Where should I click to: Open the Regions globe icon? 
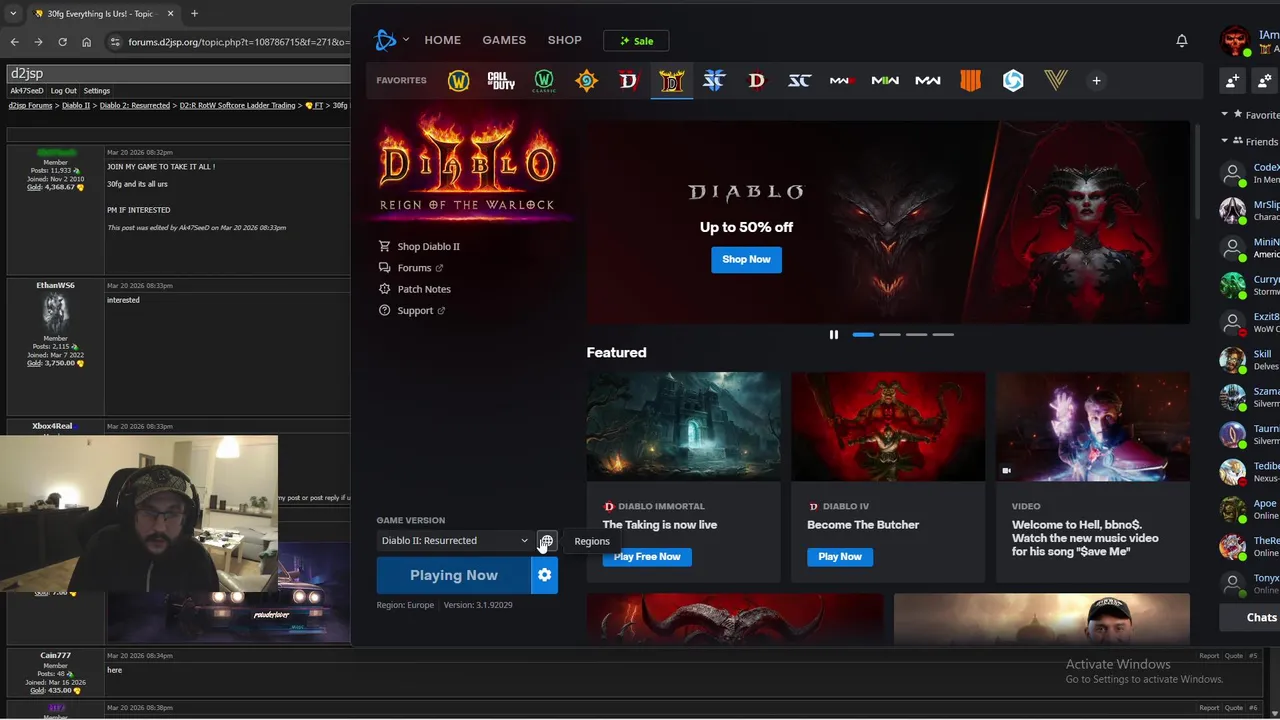pos(546,541)
